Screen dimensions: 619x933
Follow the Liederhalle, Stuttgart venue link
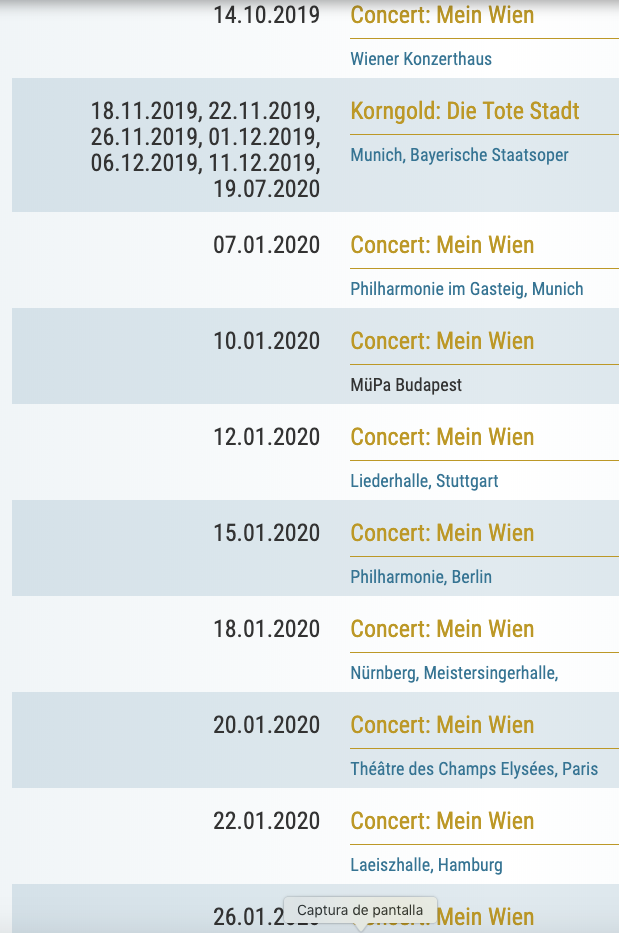pyautogui.click(x=424, y=481)
